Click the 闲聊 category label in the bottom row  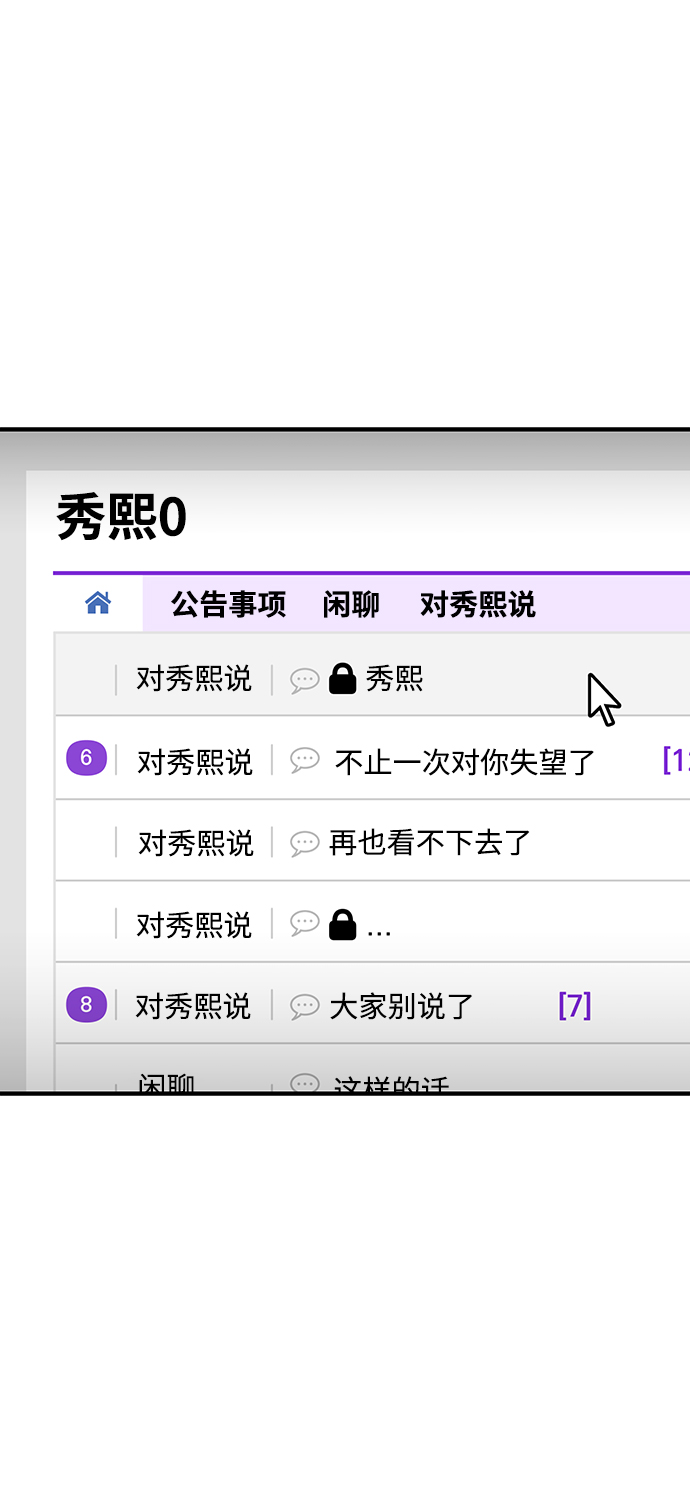click(167, 1084)
